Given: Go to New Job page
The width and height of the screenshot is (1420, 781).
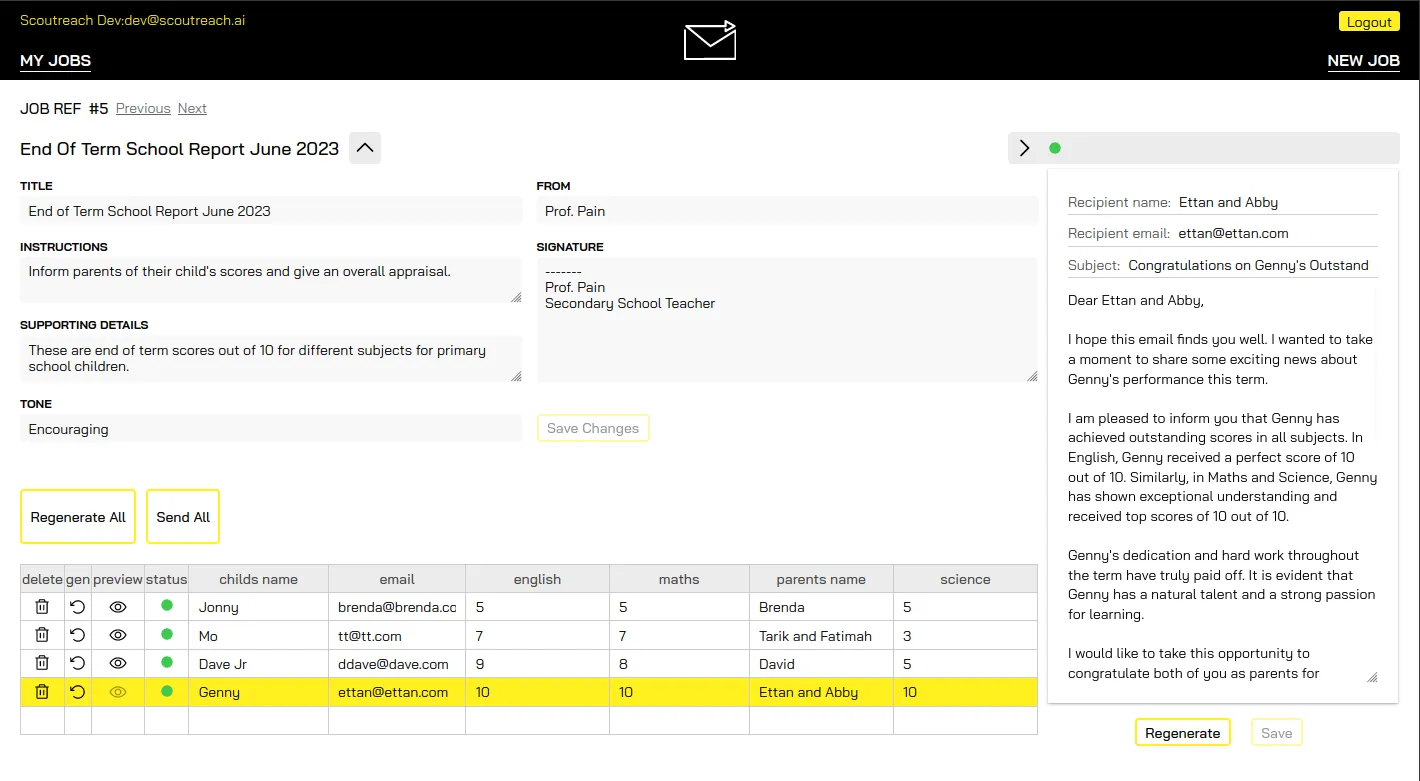Looking at the screenshot, I should 1363,61.
